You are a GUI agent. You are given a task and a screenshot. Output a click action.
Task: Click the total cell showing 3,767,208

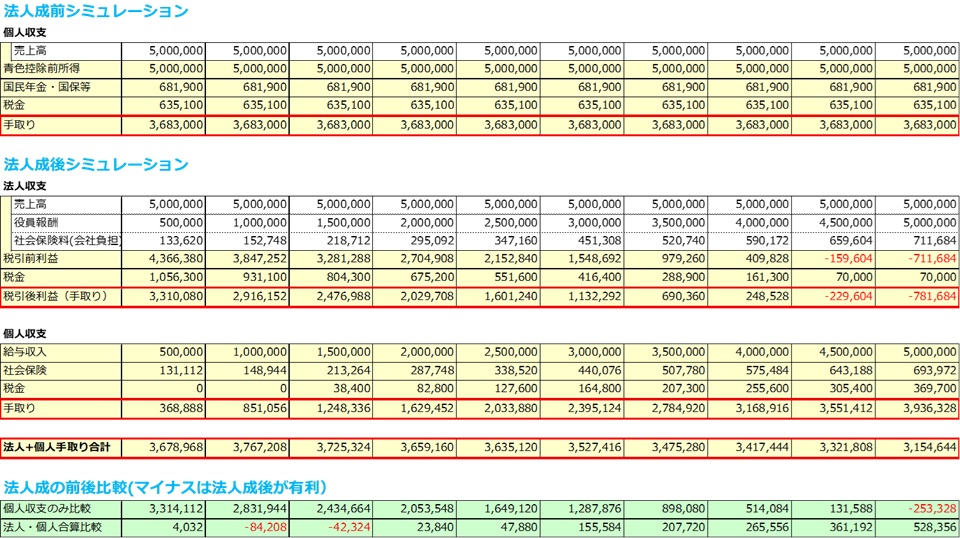pos(247,447)
